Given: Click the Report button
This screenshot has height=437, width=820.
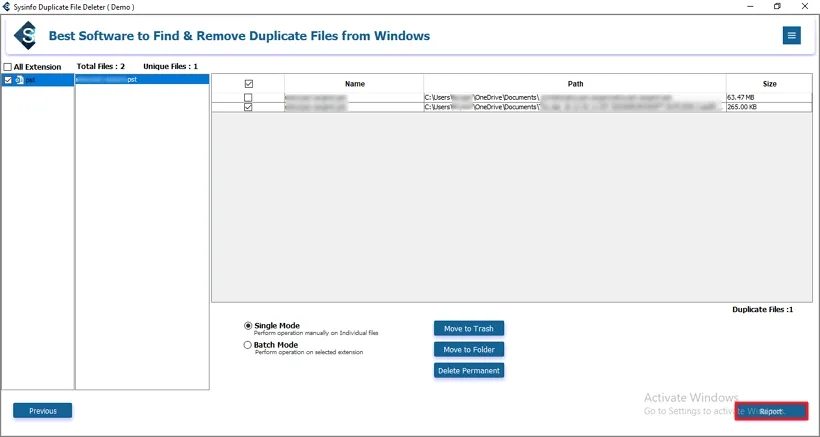Looking at the screenshot, I should [771, 411].
